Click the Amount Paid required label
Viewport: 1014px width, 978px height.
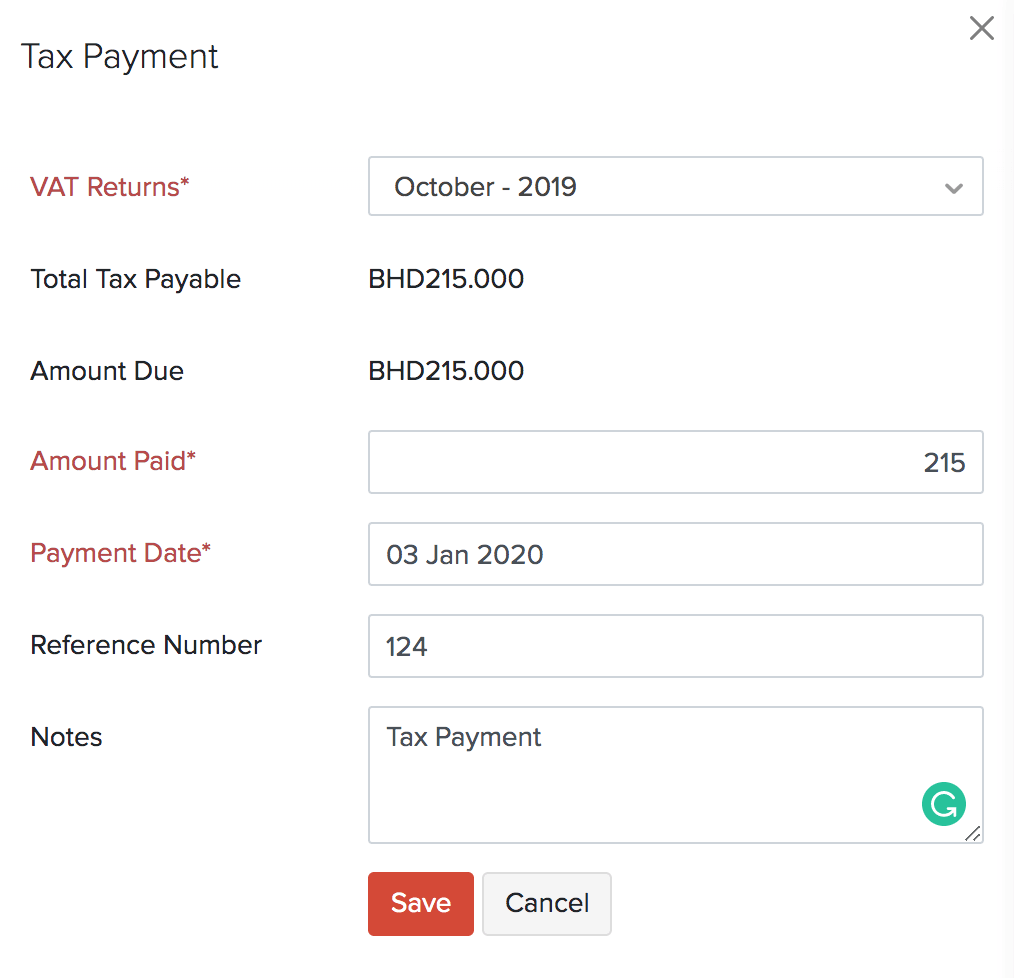tap(113, 461)
